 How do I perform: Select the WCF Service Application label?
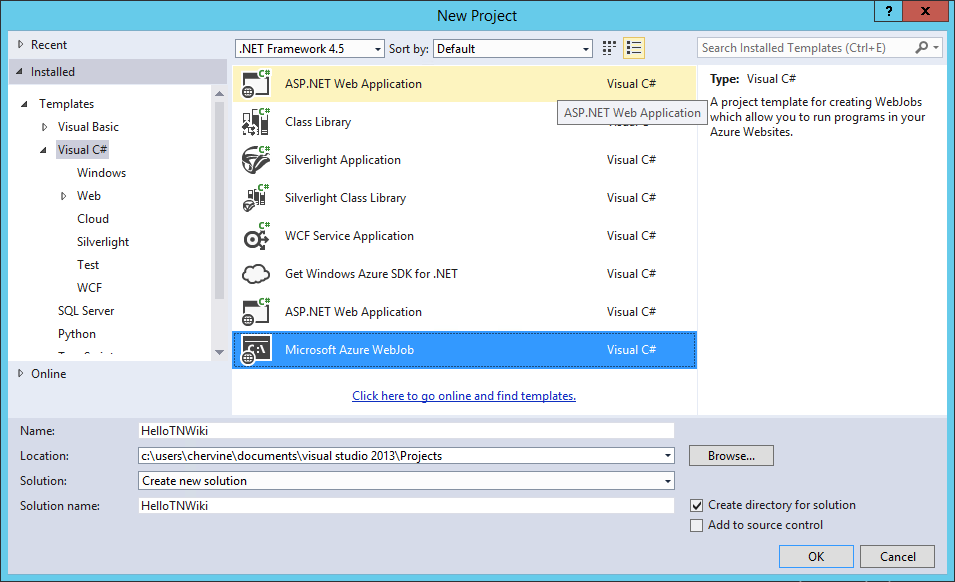(349, 236)
